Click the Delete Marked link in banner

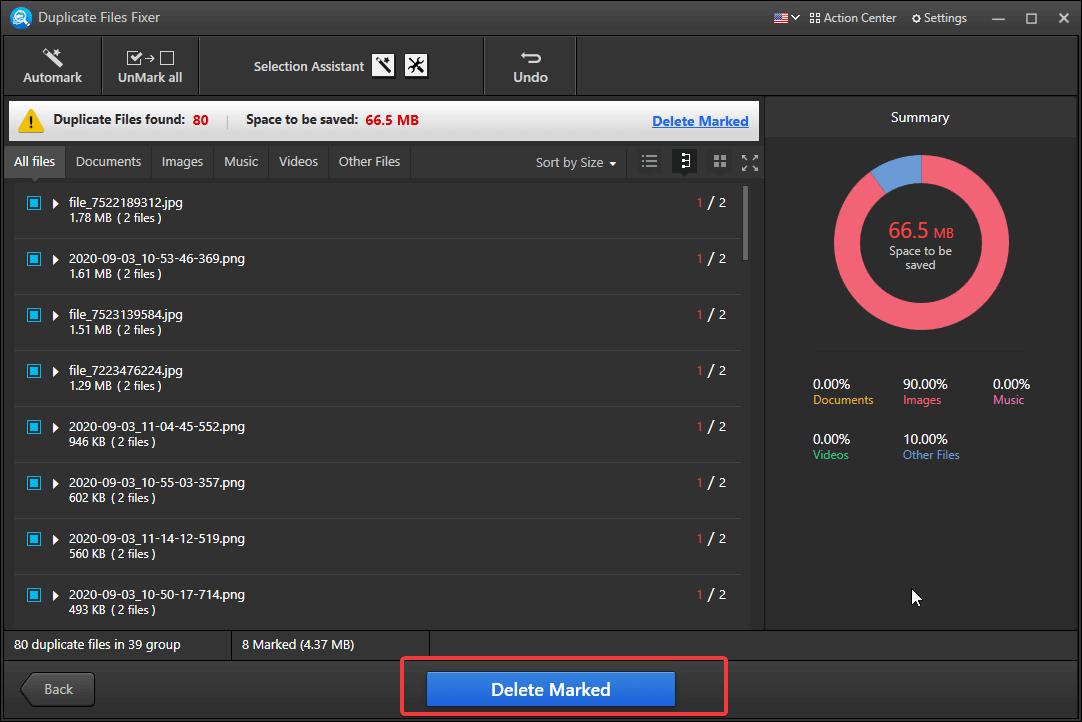(x=700, y=121)
